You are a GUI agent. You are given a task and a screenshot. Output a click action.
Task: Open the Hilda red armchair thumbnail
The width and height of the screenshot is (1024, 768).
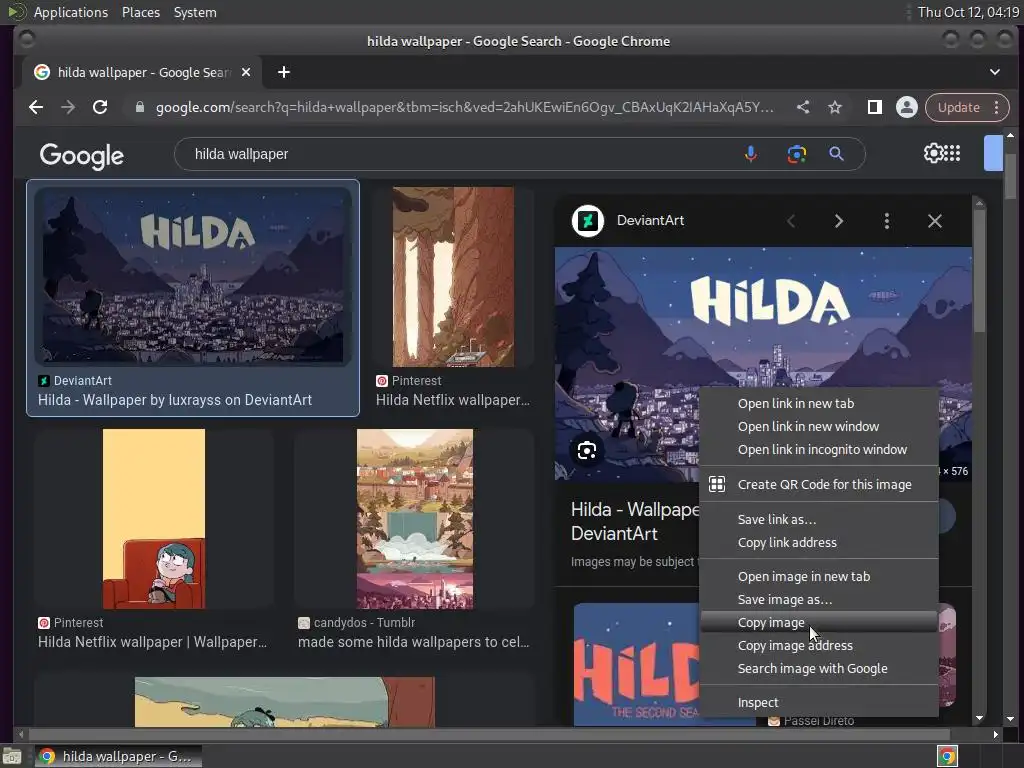[x=153, y=519]
